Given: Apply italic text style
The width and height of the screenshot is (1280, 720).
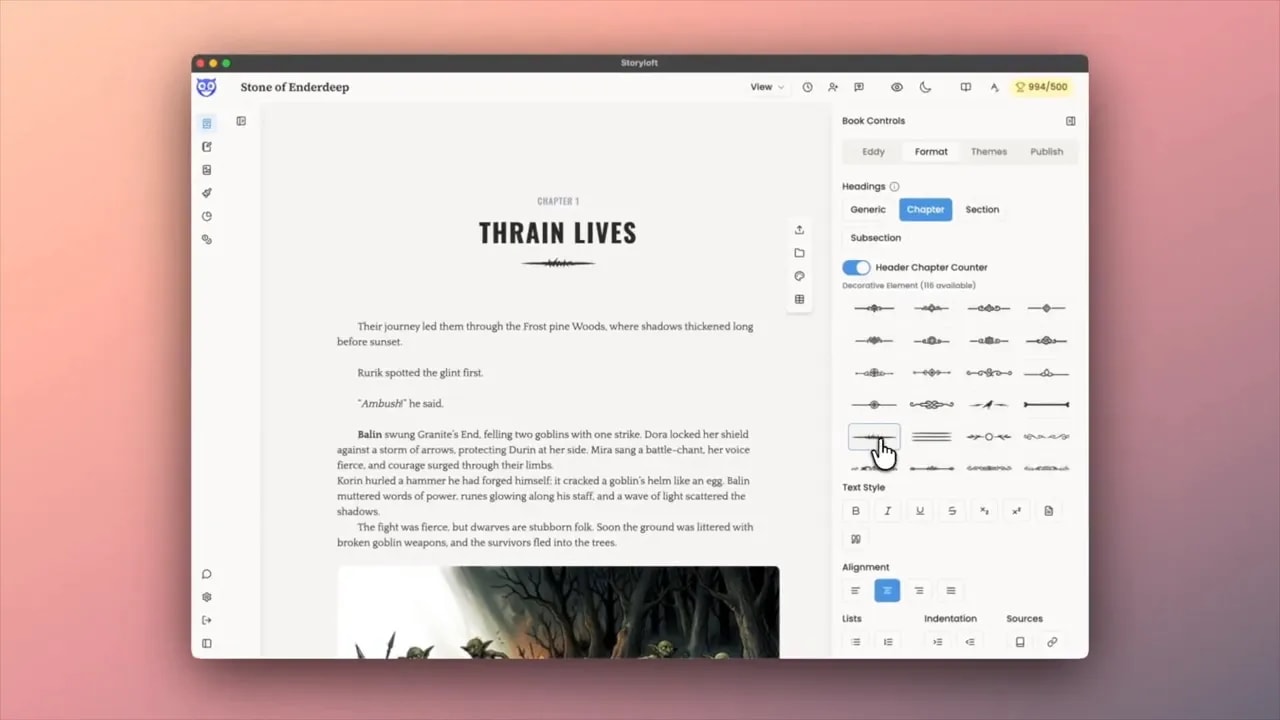Looking at the screenshot, I should point(887,511).
